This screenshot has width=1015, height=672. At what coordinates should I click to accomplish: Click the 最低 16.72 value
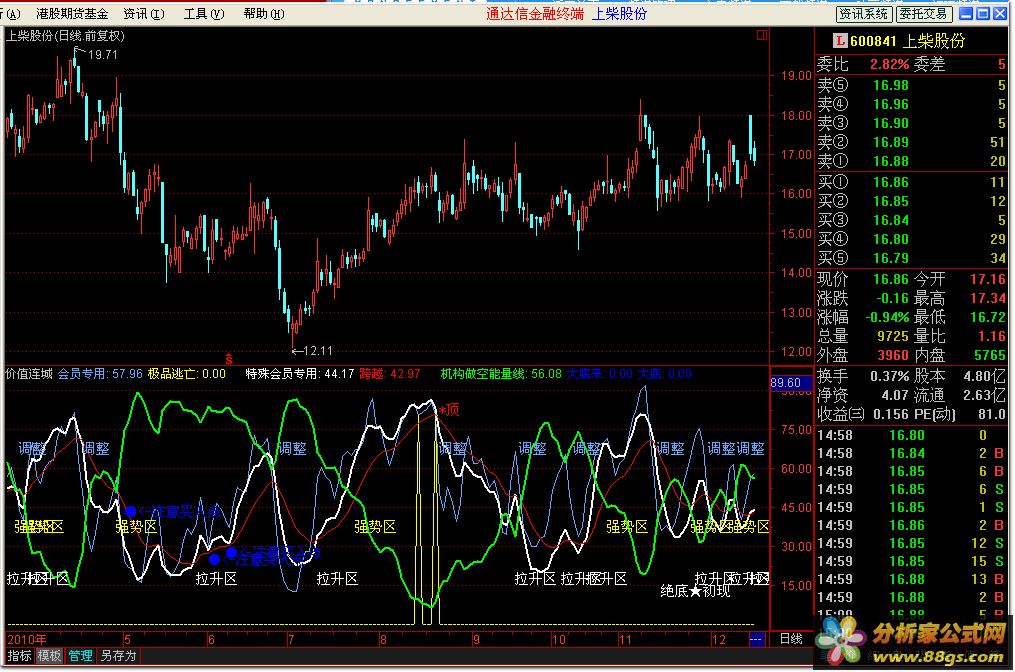click(x=988, y=317)
